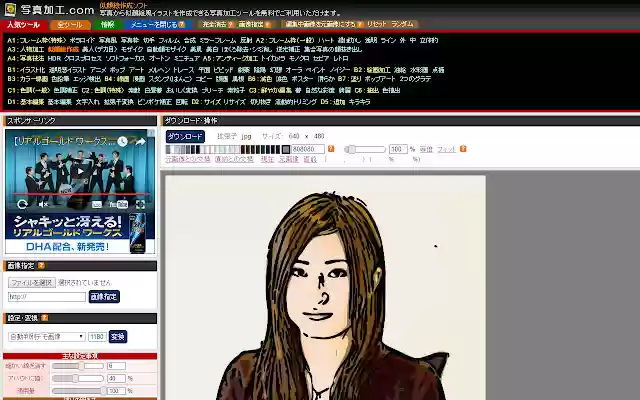
Task: Click the 文字入れ tool link
Action: pyautogui.click(x=87, y=102)
